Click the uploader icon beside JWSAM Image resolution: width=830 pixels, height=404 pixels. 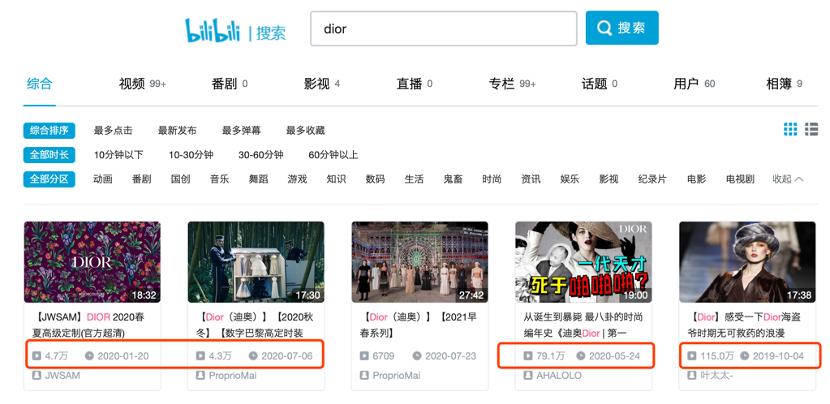37,375
